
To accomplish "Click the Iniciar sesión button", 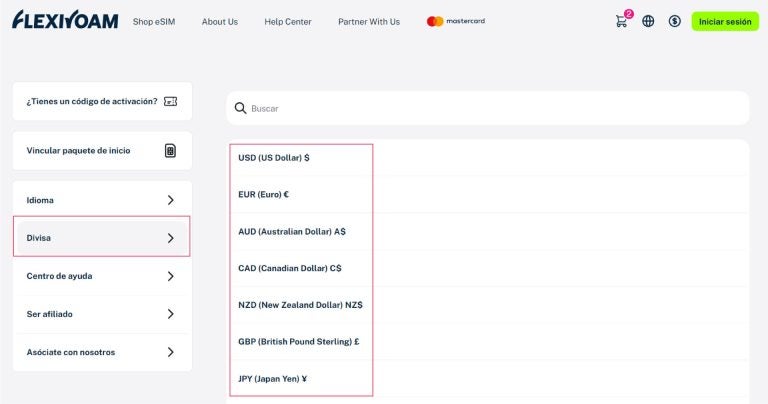I will coord(725,22).
